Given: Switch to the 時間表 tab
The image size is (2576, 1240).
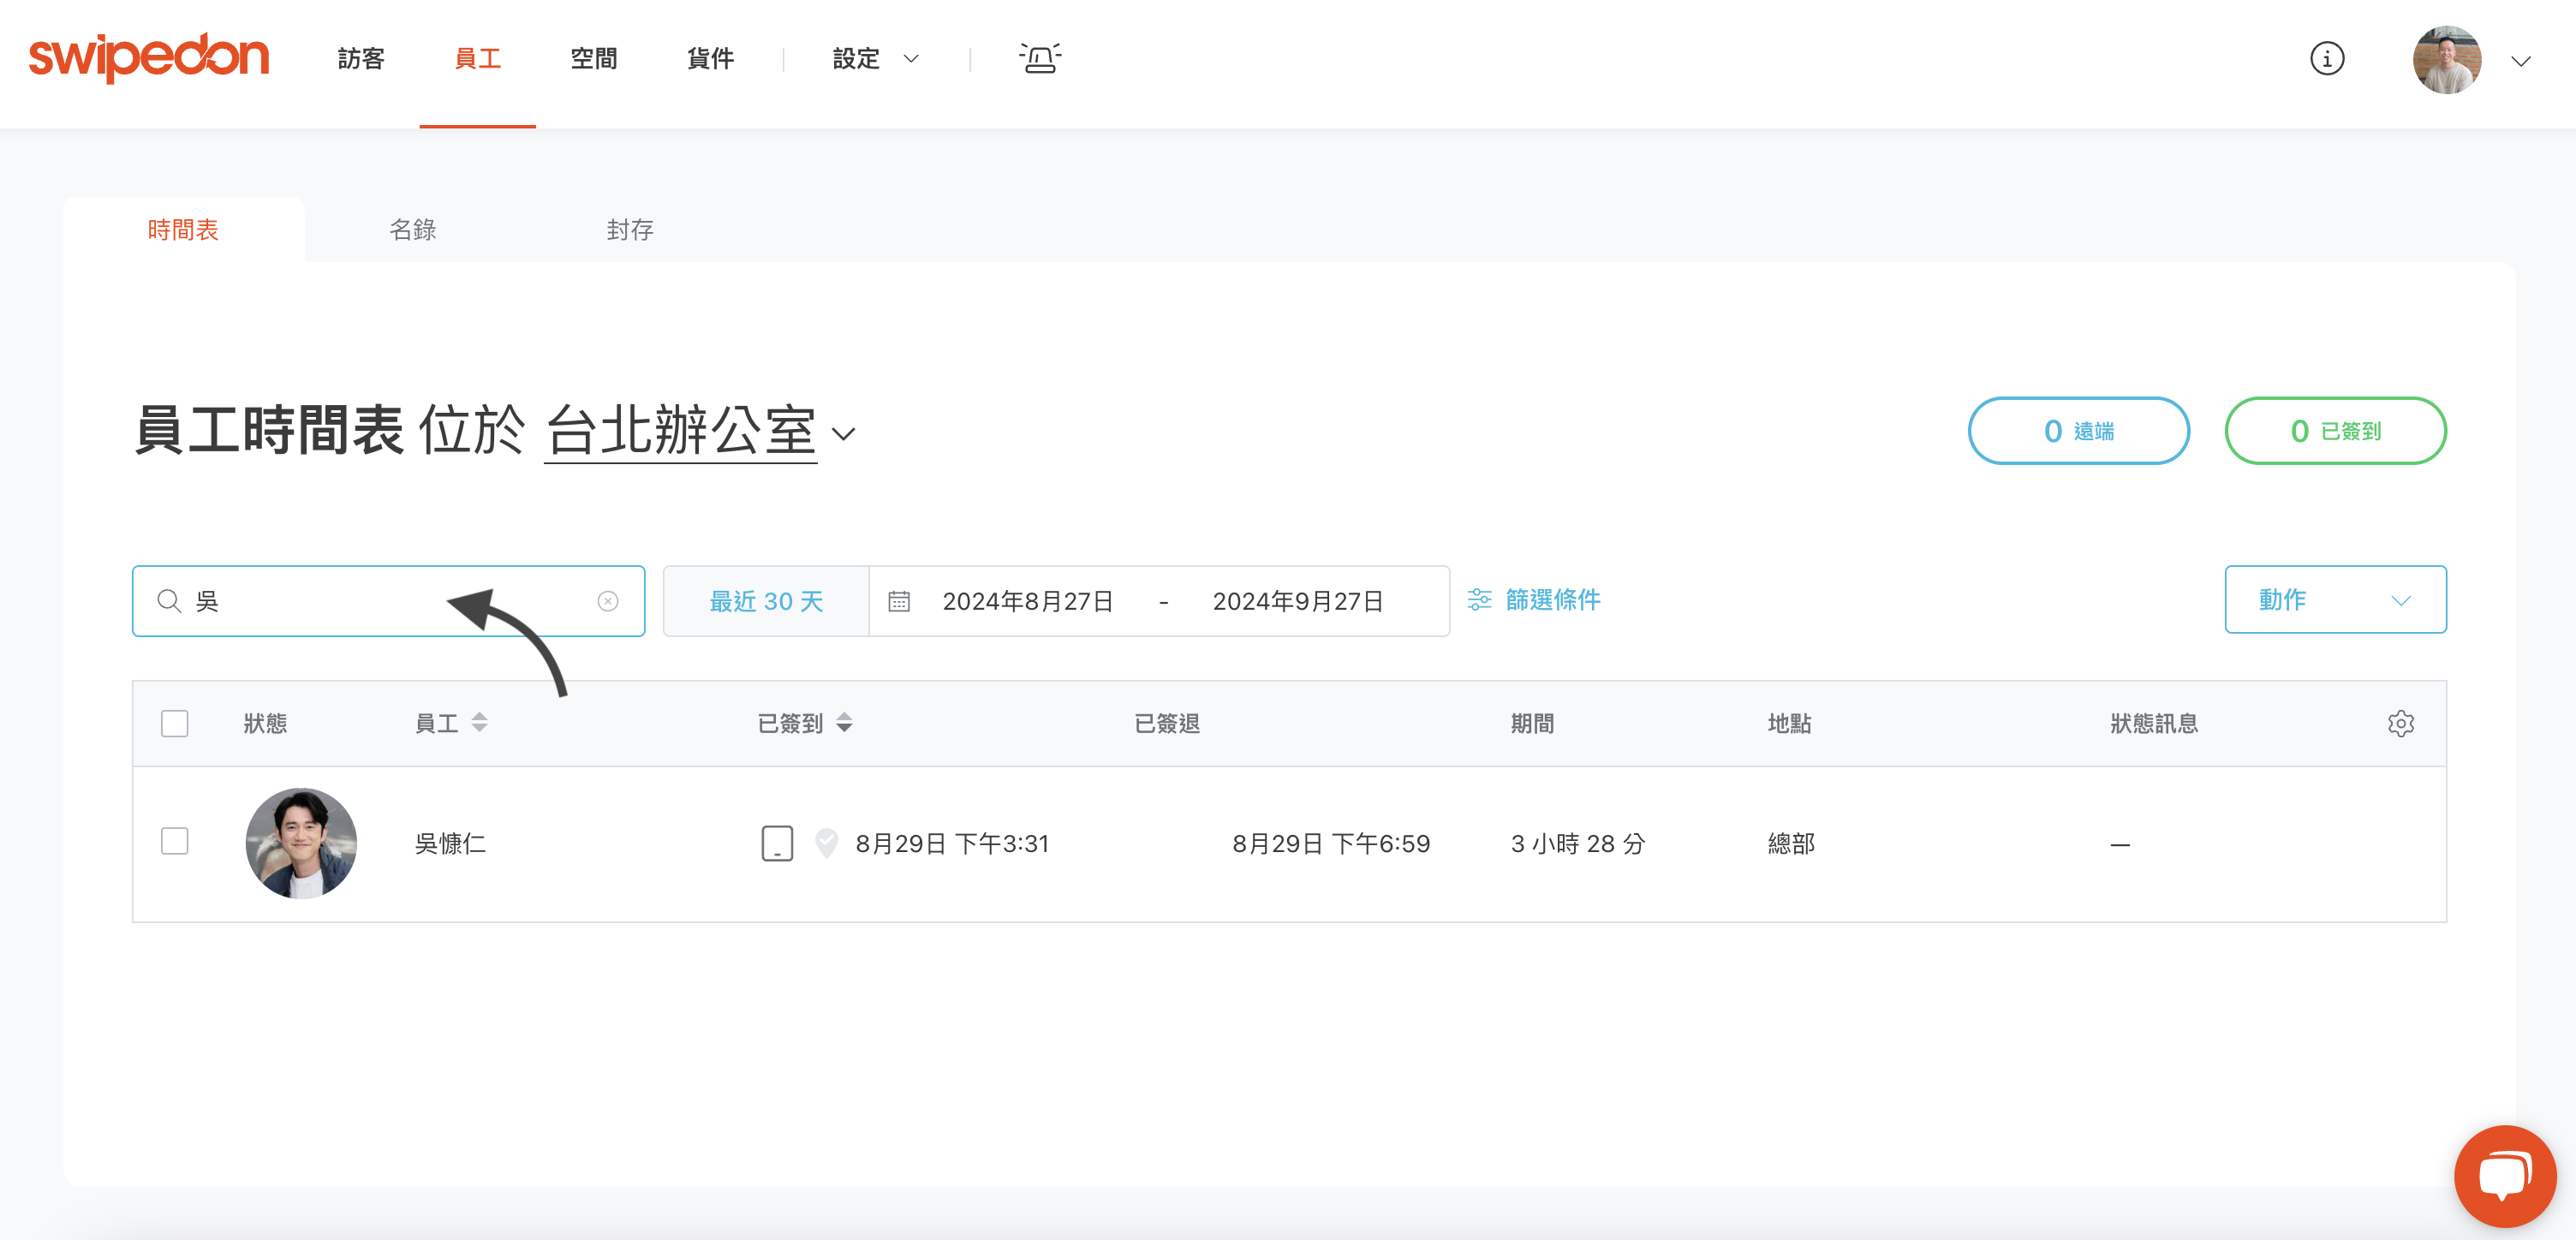Looking at the screenshot, I should [183, 230].
